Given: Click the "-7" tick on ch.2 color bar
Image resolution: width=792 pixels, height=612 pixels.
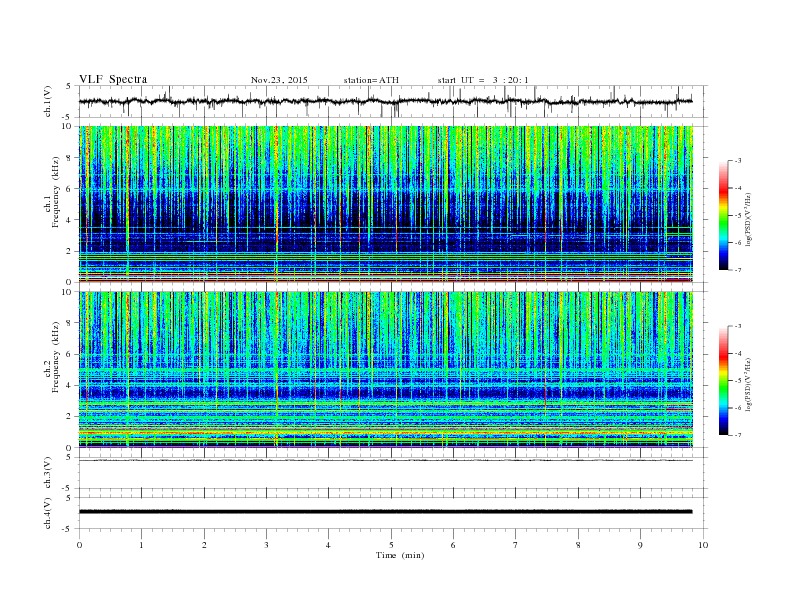Looking at the screenshot, I should tap(737, 435).
